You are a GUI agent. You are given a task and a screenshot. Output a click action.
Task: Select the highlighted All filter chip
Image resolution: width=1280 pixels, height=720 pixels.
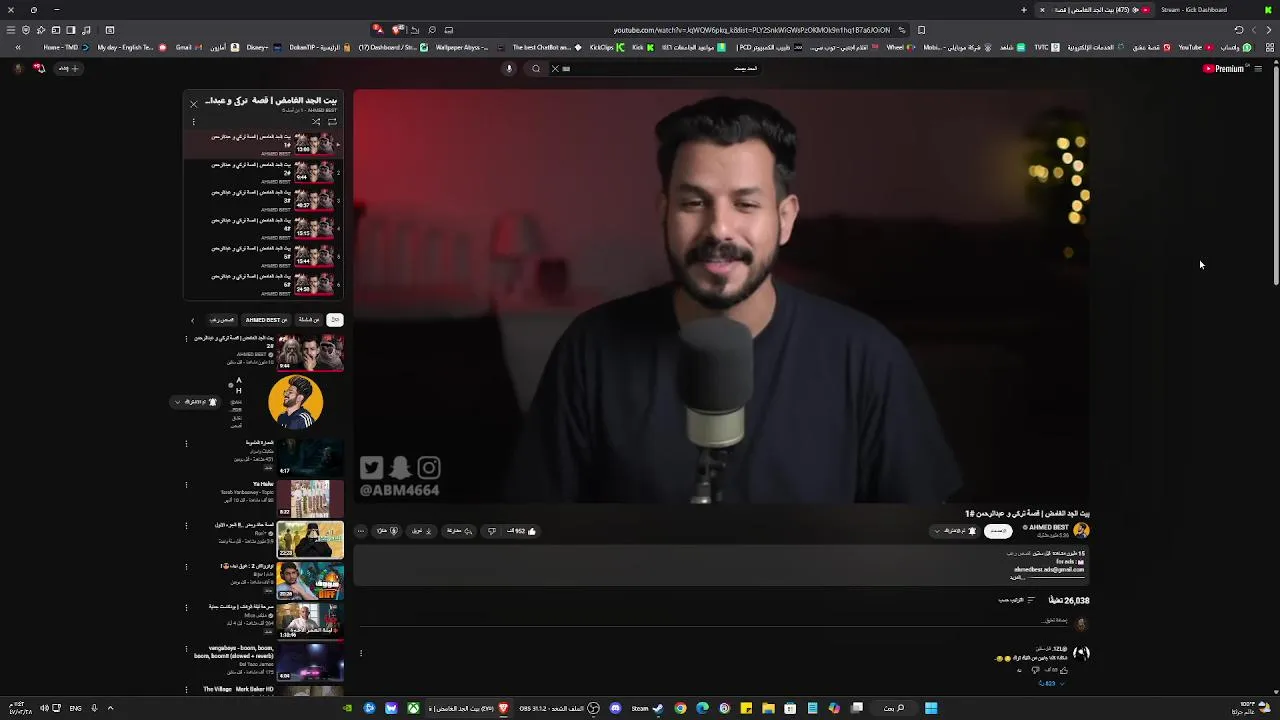[335, 320]
